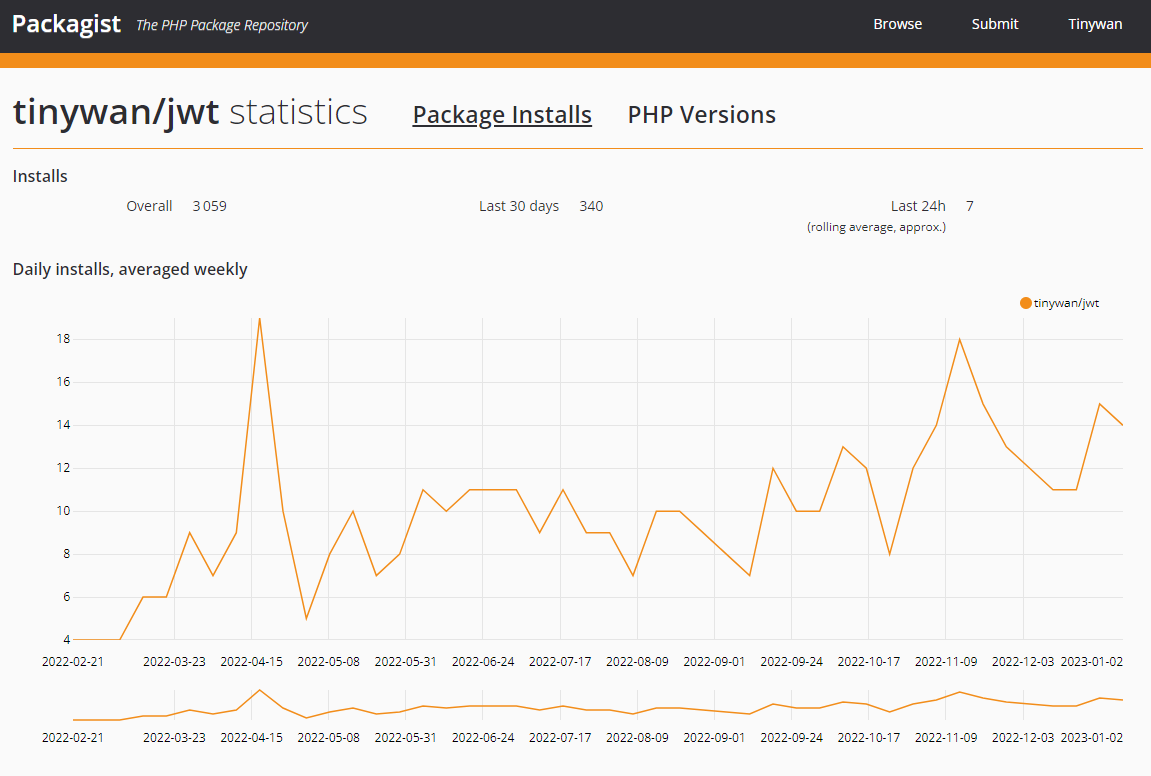
Task: Open the Browse page
Action: coord(897,24)
